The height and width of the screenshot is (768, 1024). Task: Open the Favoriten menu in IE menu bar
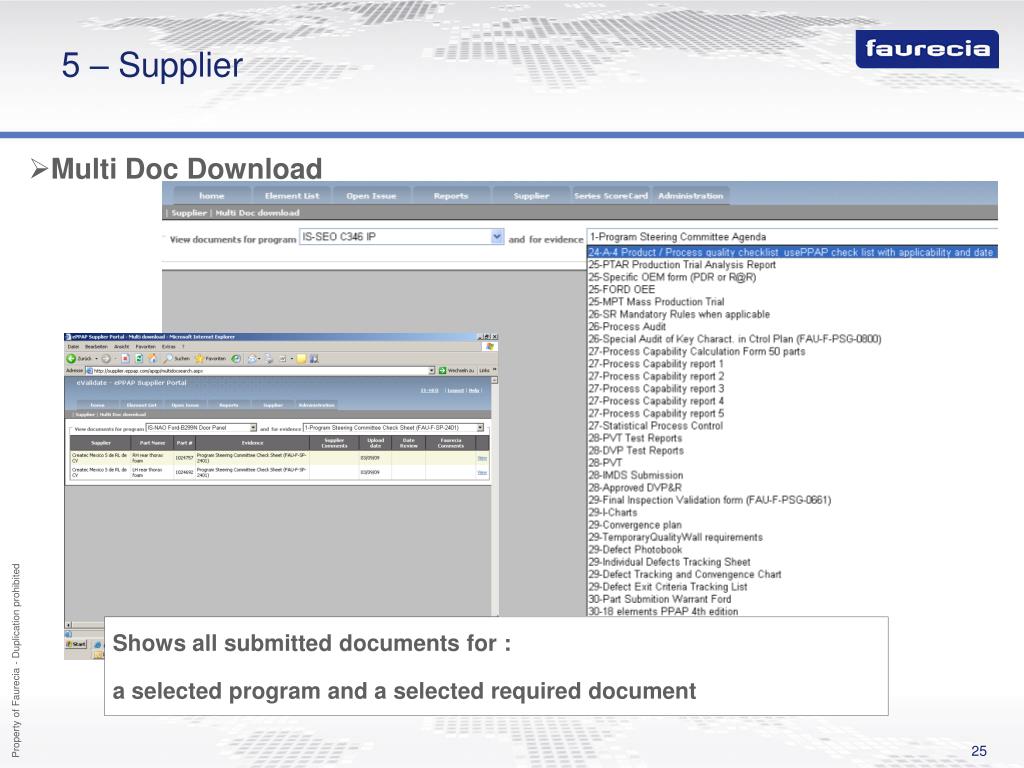coord(146,347)
